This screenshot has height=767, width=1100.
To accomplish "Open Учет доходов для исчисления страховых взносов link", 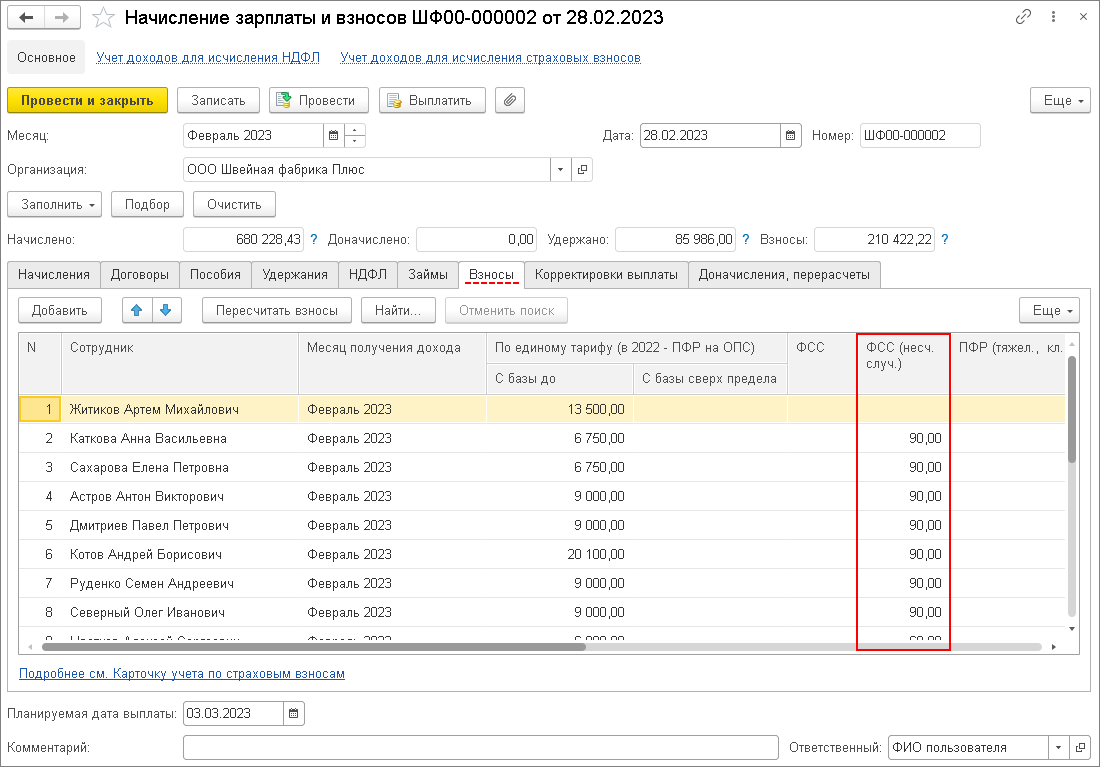I will pos(490,58).
